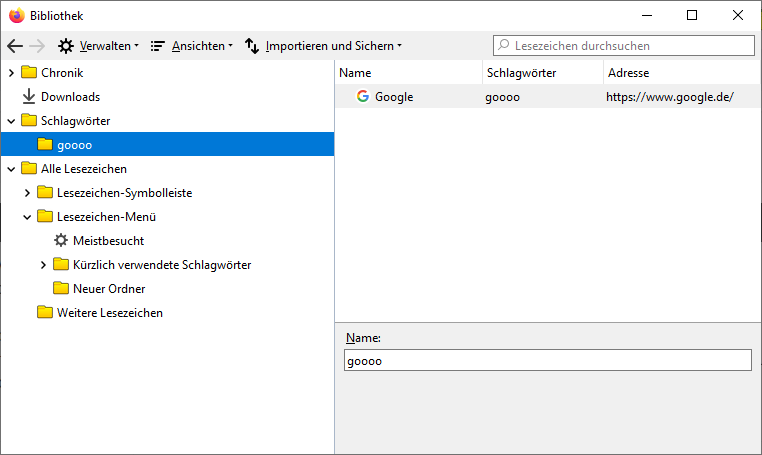Click the back arrow in toolbar

tap(15, 46)
